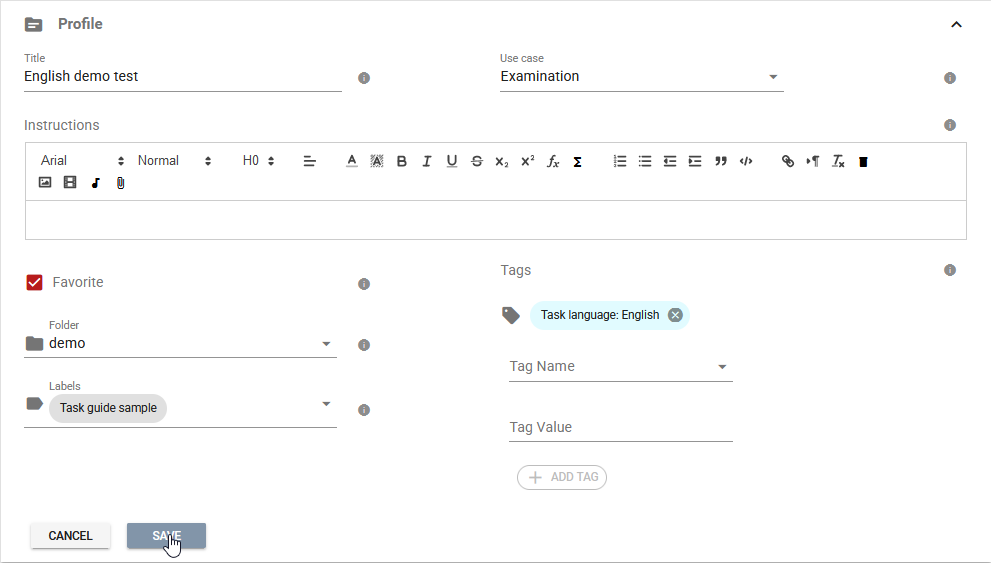Viewport: 991px width, 563px height.
Task: Click the Save button
Action: (166, 536)
